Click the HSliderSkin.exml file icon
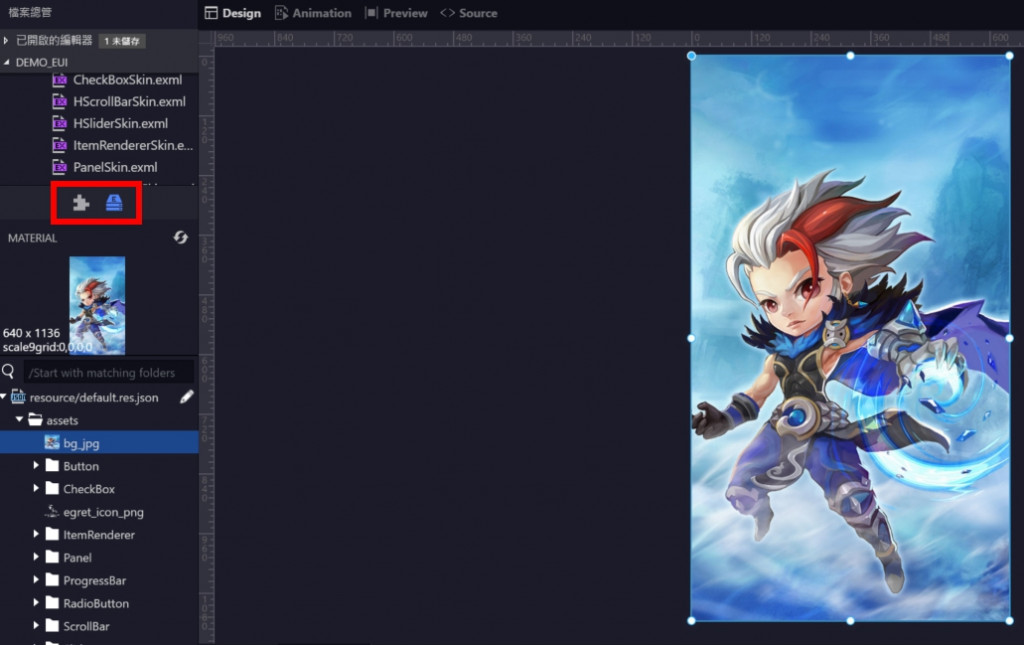The height and width of the screenshot is (645, 1024). 59,123
